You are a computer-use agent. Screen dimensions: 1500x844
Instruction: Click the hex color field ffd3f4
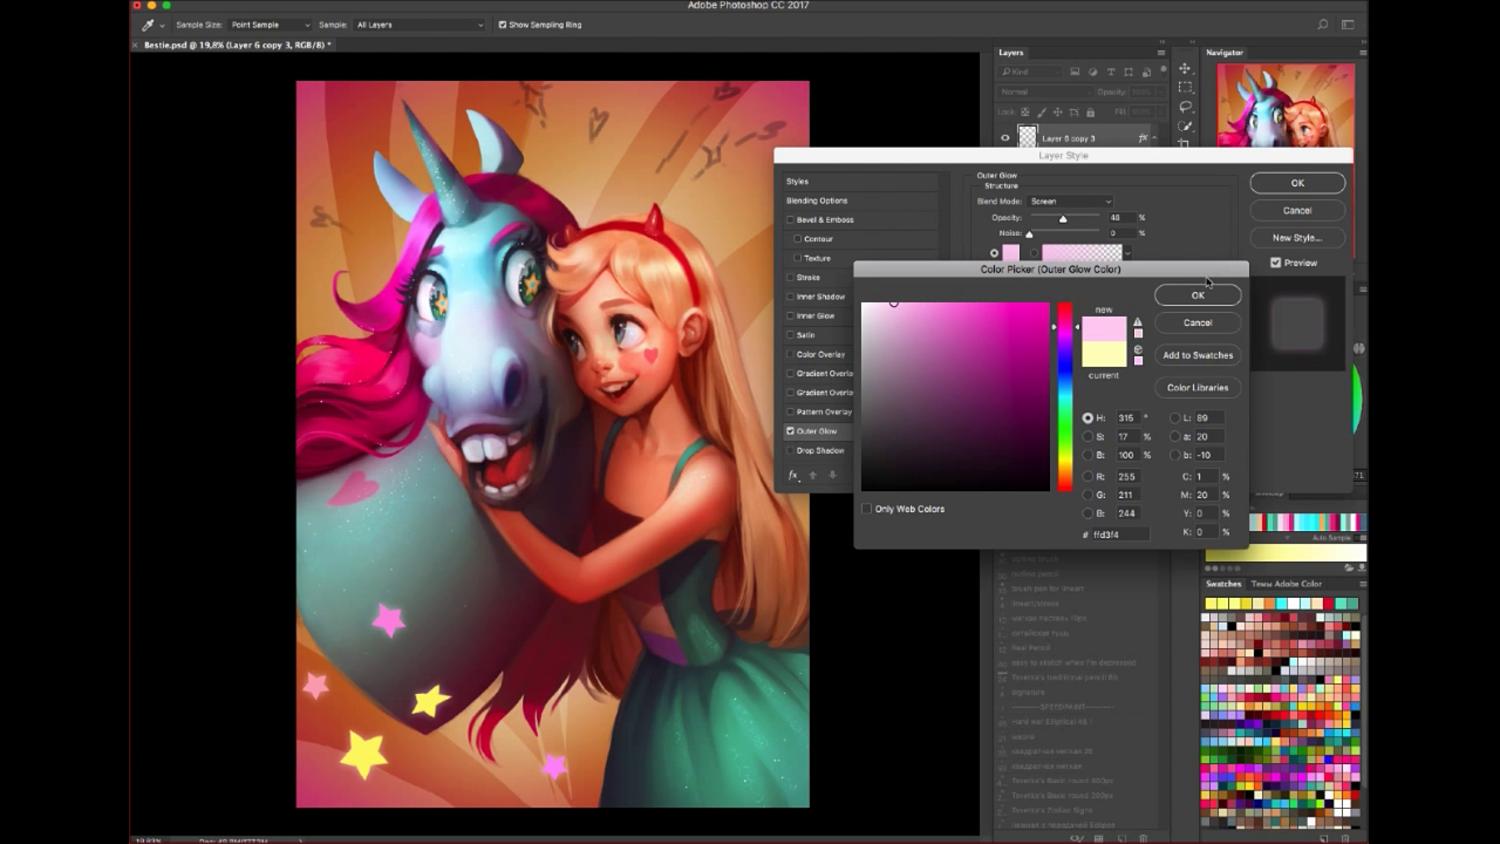coord(1120,535)
